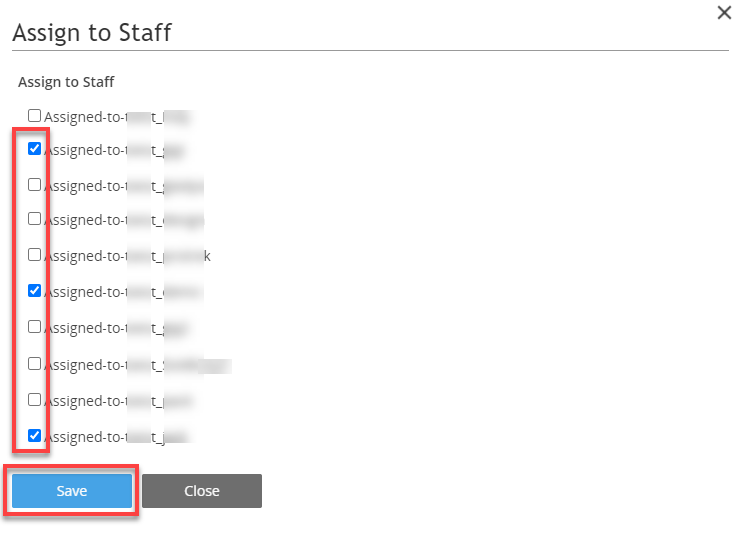Select the label text ending in letter k

128,256
